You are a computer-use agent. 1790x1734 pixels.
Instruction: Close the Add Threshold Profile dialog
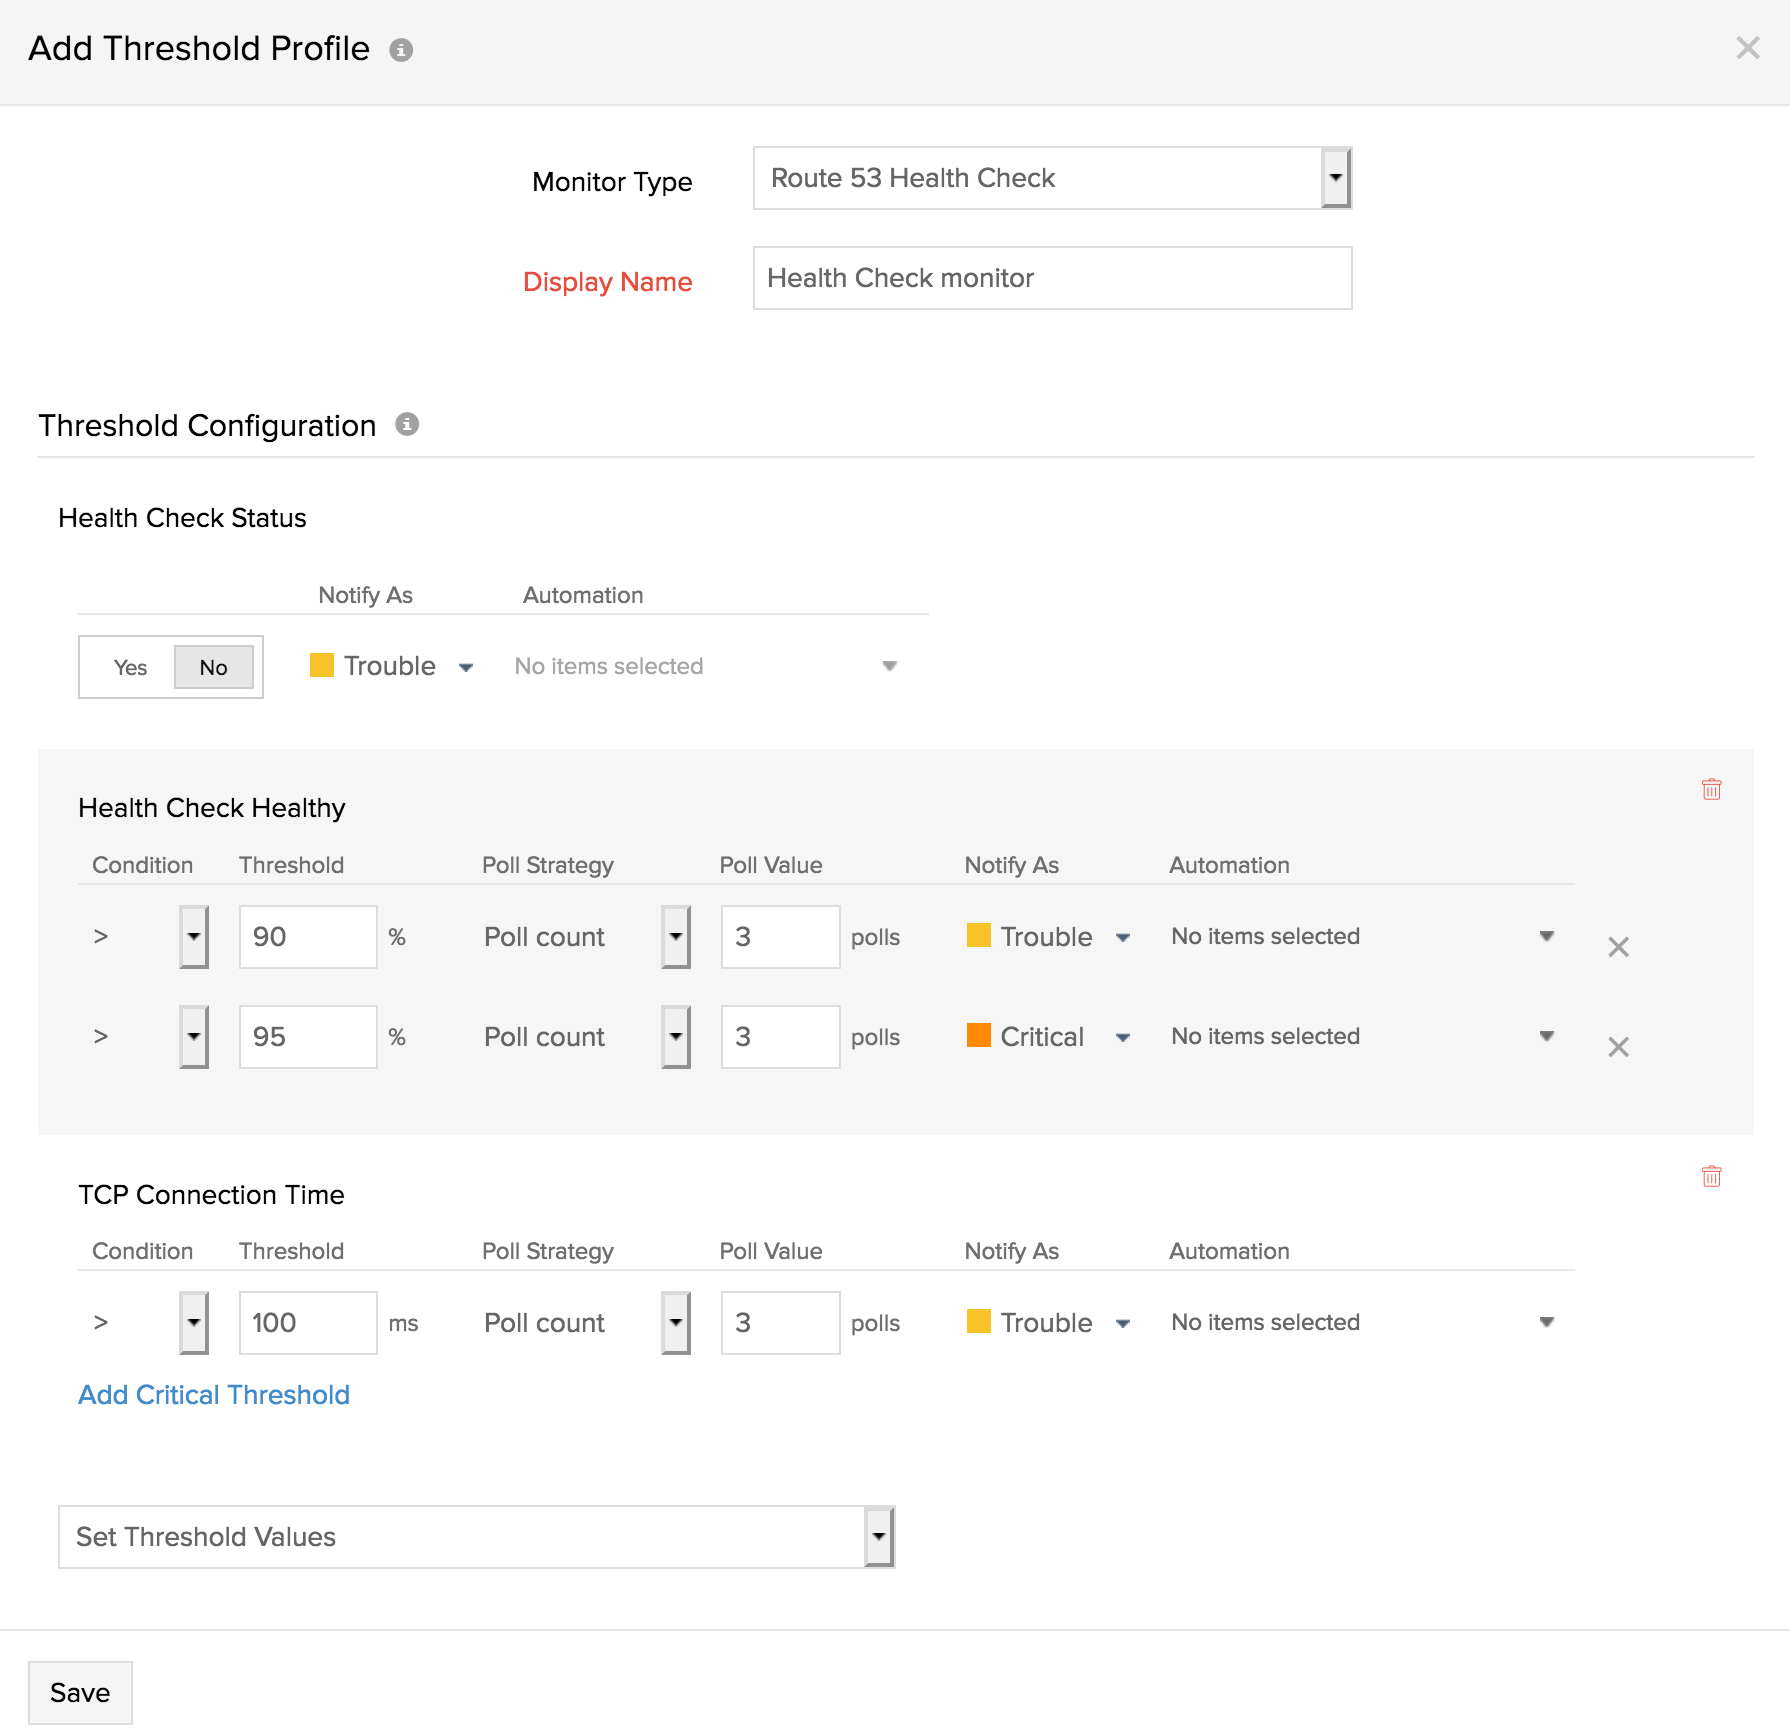(1747, 48)
